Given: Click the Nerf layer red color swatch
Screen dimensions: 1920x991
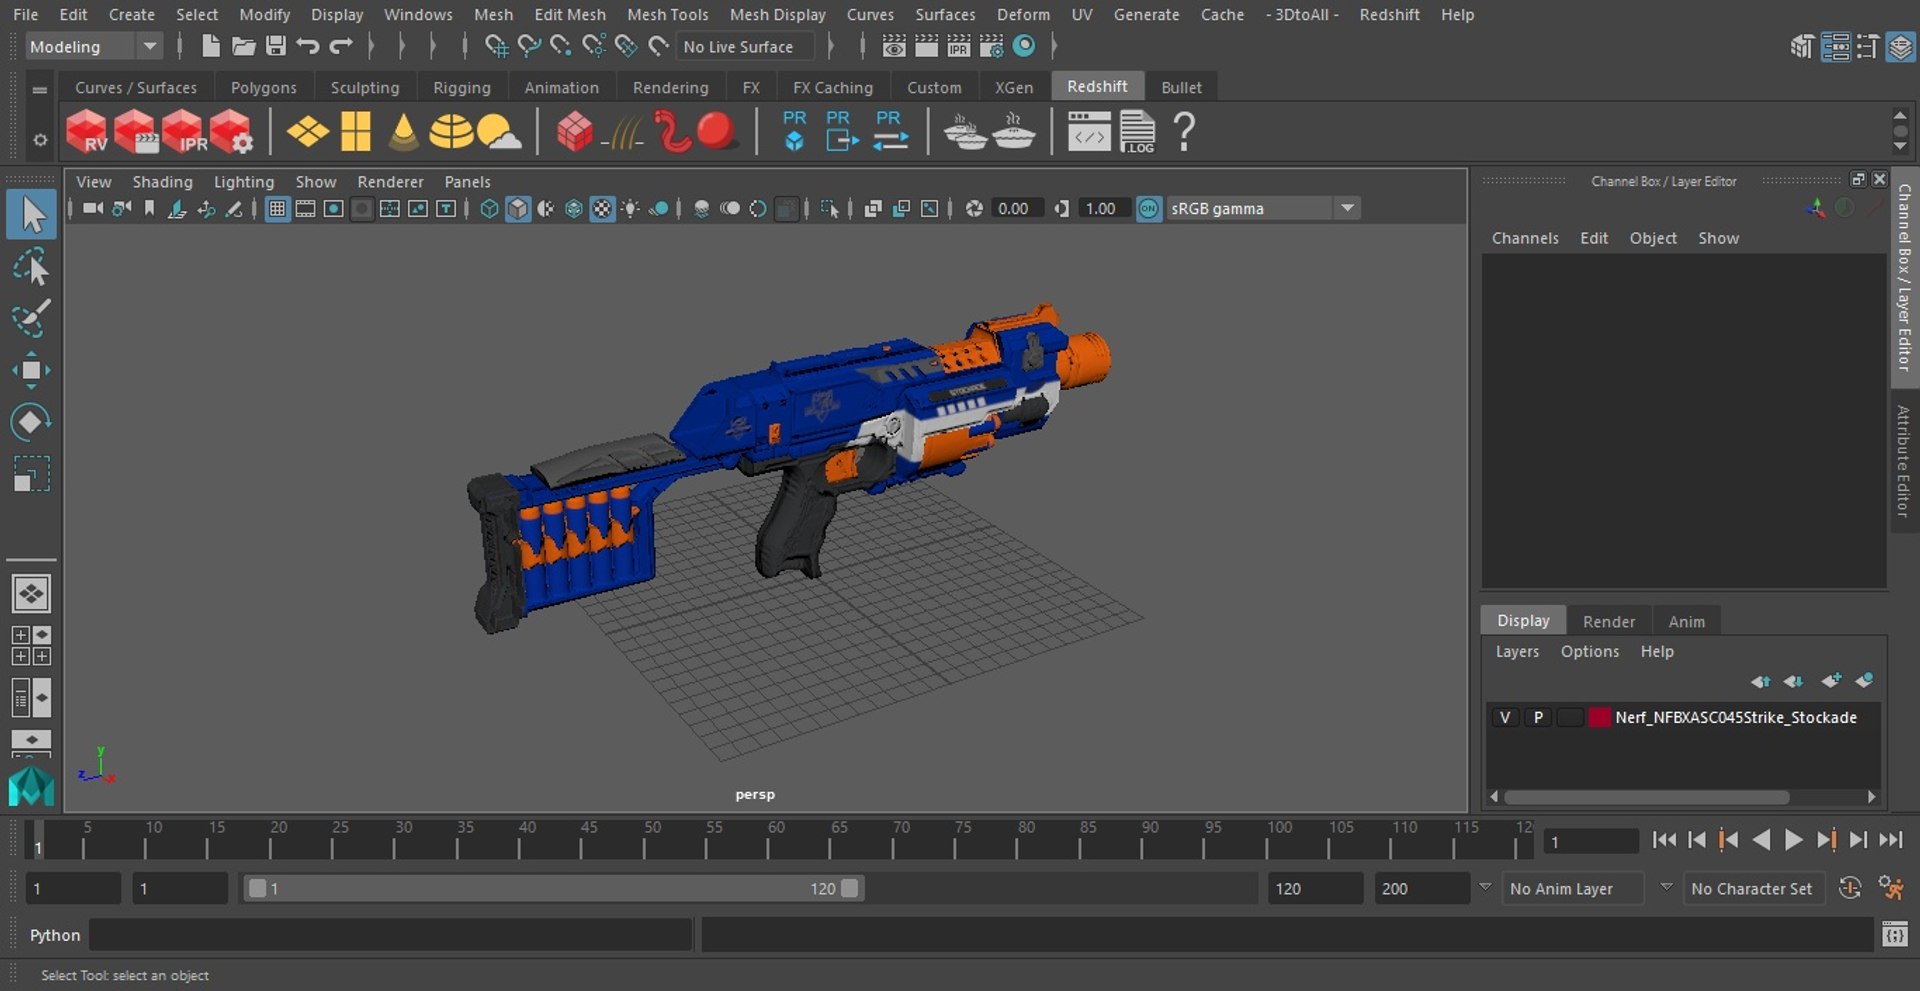Looking at the screenshot, I should pos(1600,717).
